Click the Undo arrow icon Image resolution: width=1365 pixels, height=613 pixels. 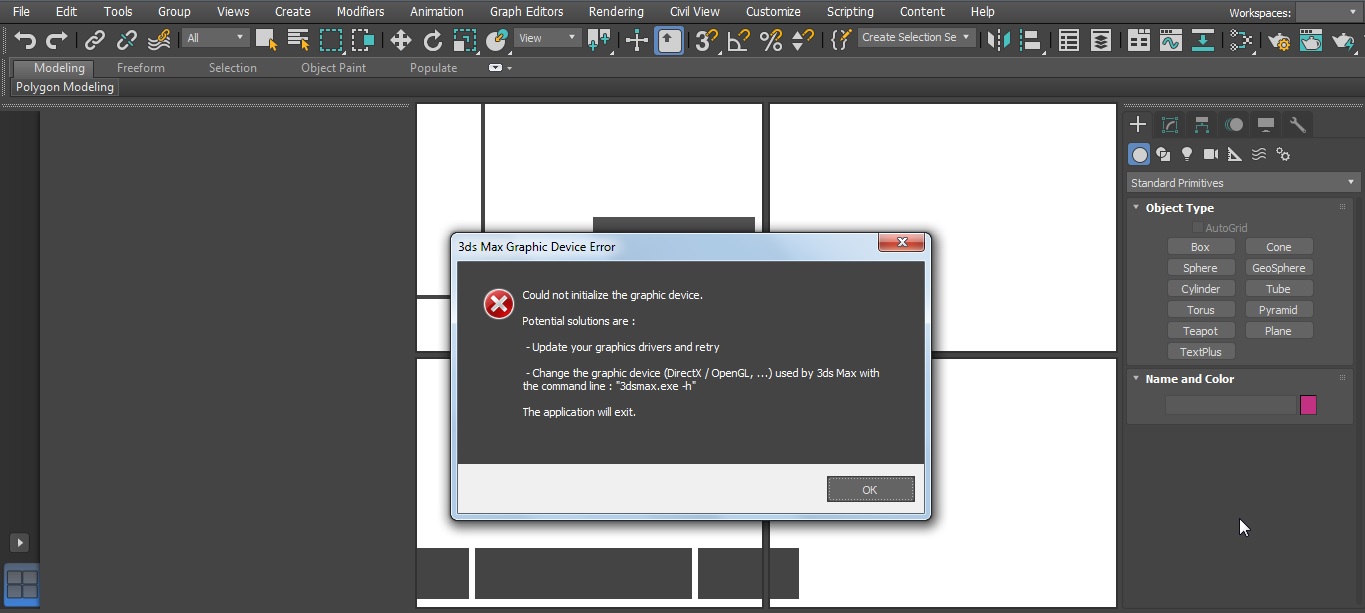point(25,40)
